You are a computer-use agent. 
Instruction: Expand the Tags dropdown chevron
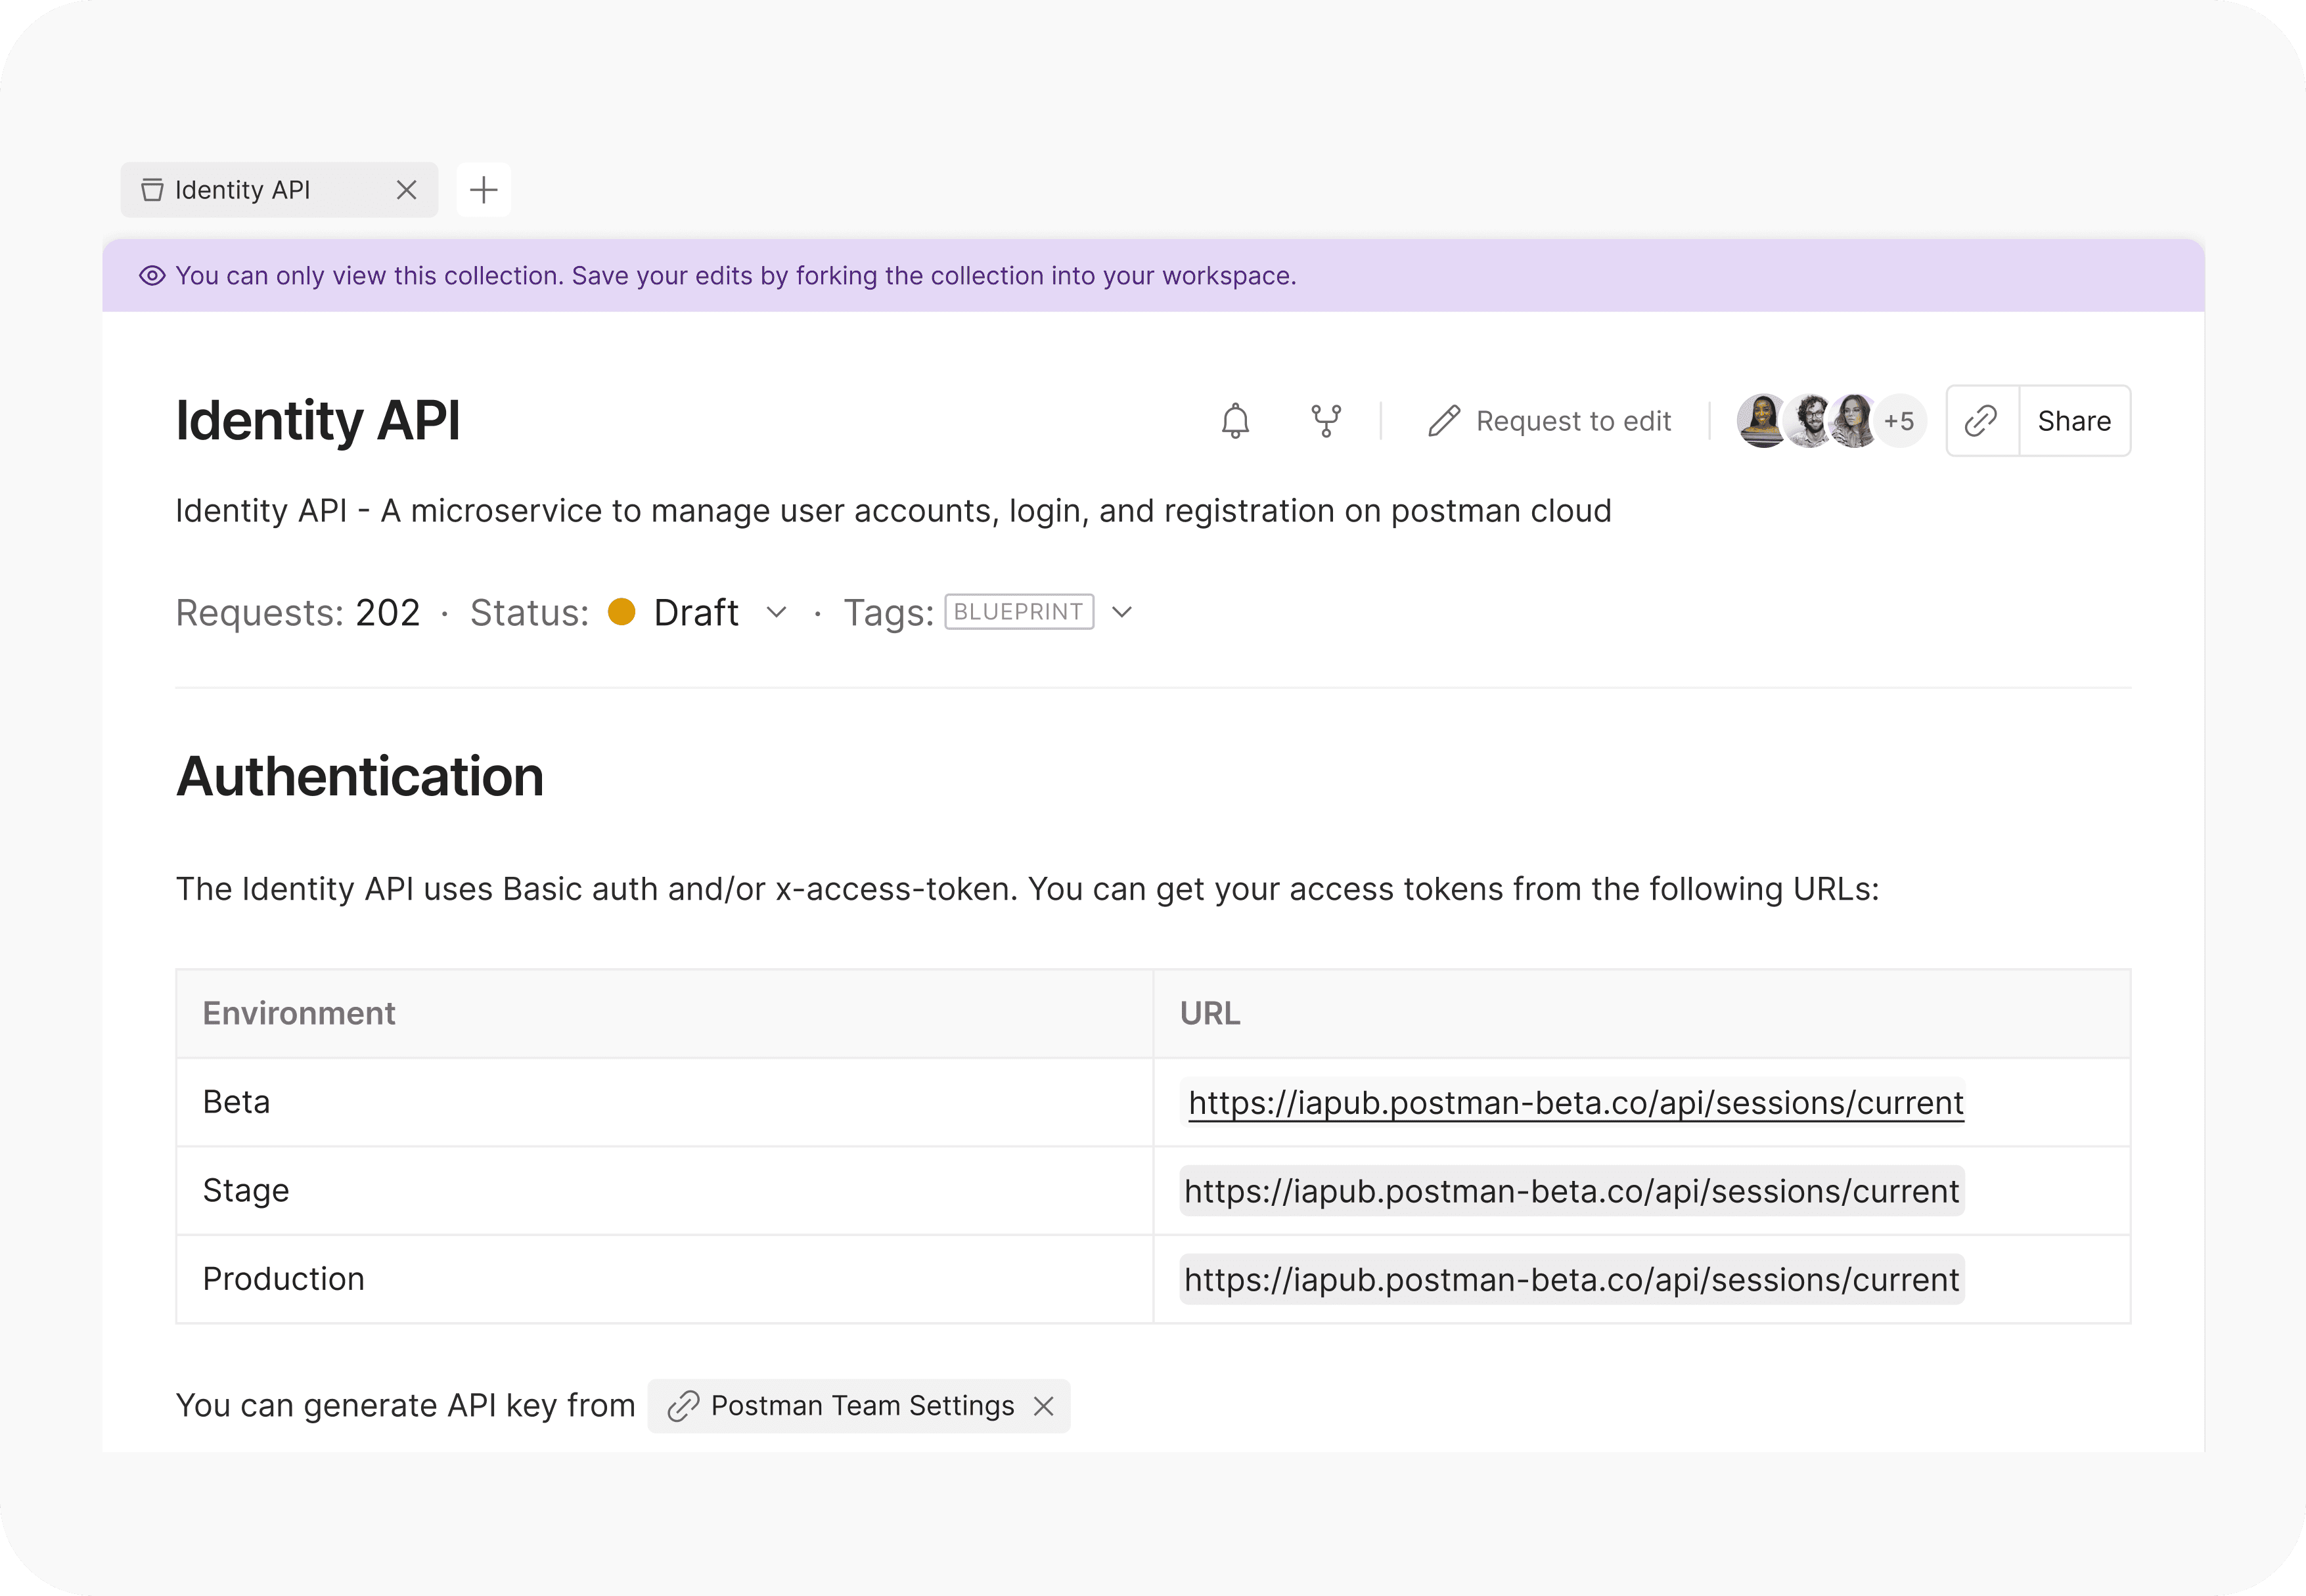point(1122,612)
